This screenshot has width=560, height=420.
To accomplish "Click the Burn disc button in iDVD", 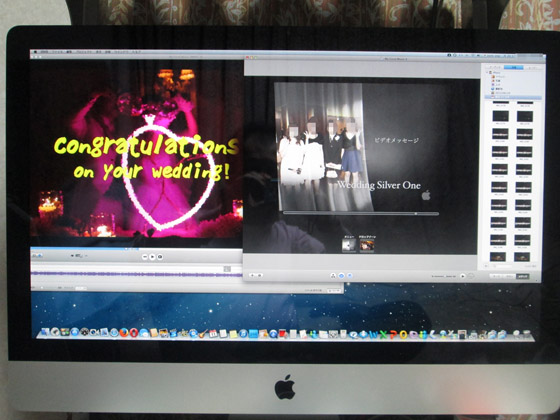I will point(471,276).
